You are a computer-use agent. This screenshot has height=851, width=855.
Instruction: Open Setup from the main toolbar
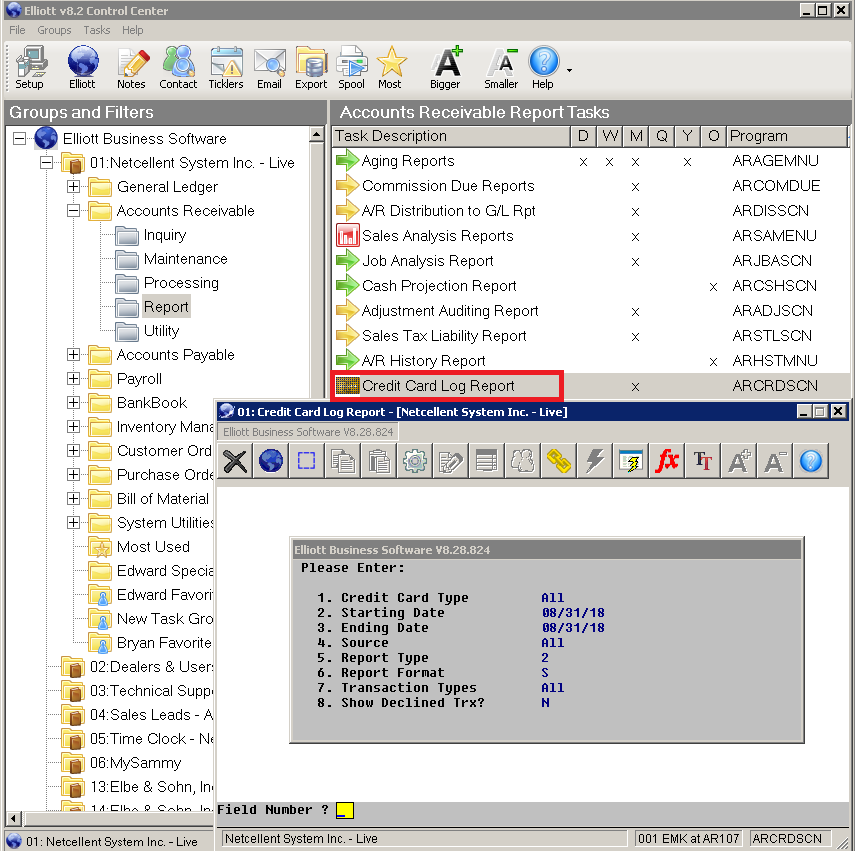29,68
